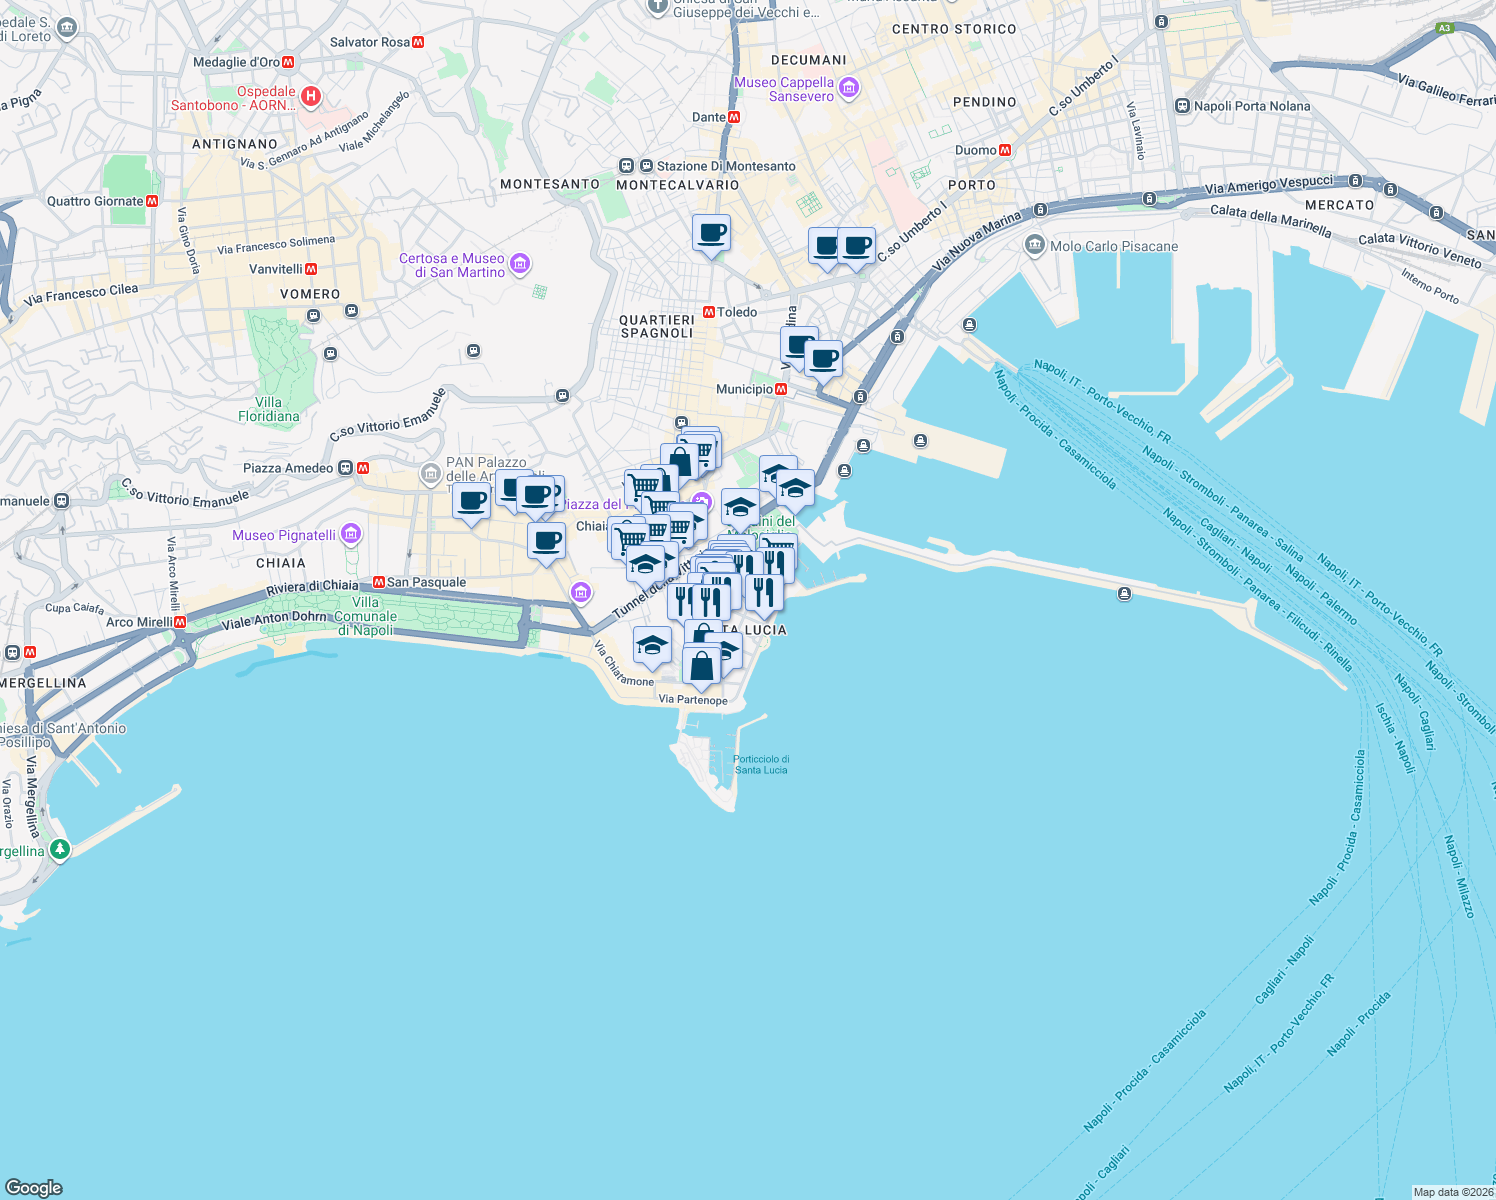Image resolution: width=1496 pixels, height=1200 pixels.
Task: Open the hospital marker at Ospedale Santobono
Action: pos(311,95)
